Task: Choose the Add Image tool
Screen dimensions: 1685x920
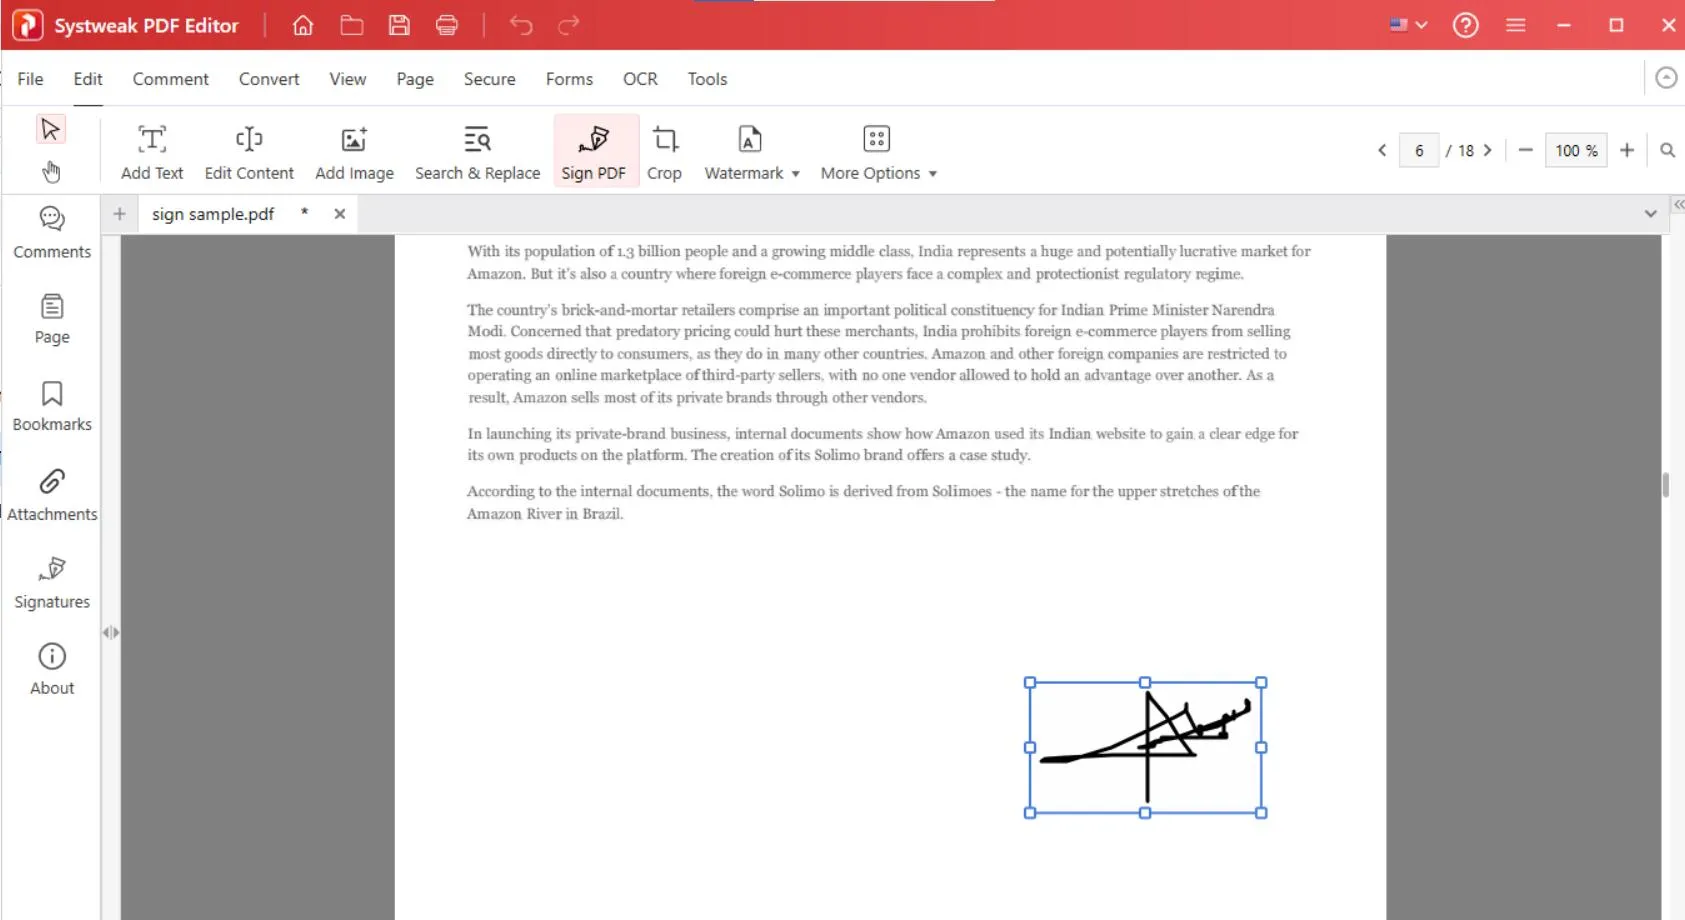Action: [354, 152]
